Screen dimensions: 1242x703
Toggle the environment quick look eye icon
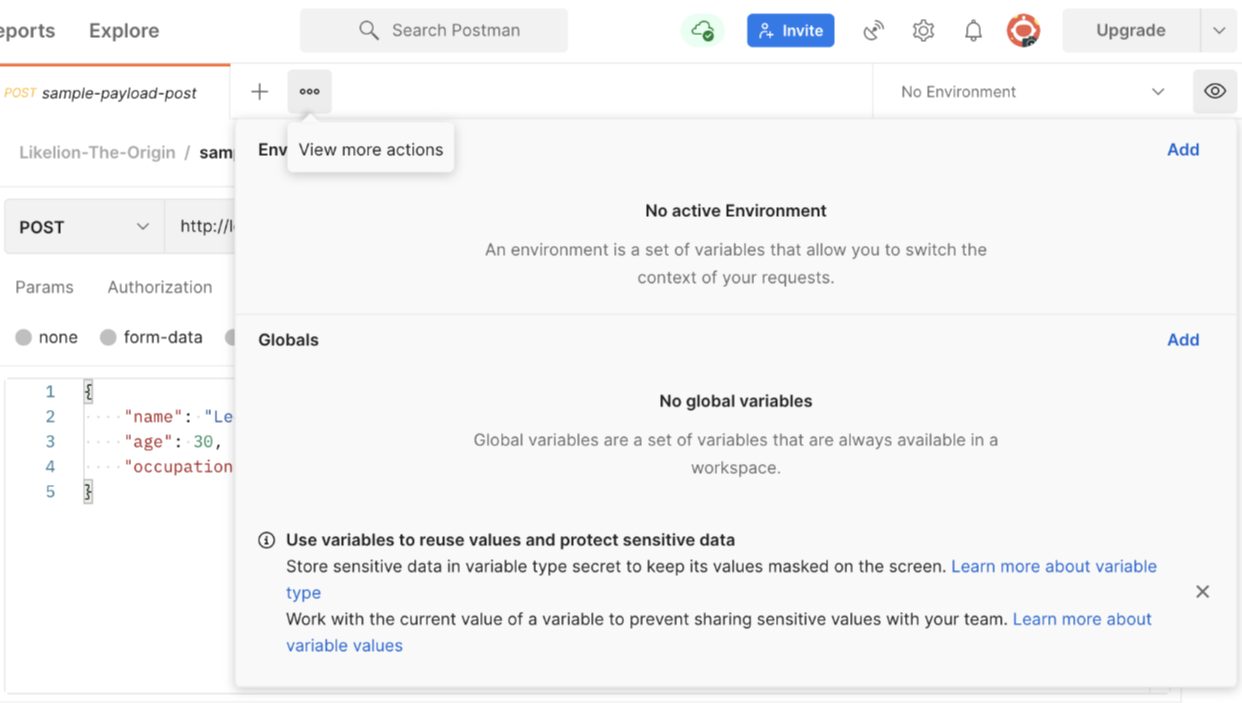[1215, 91]
